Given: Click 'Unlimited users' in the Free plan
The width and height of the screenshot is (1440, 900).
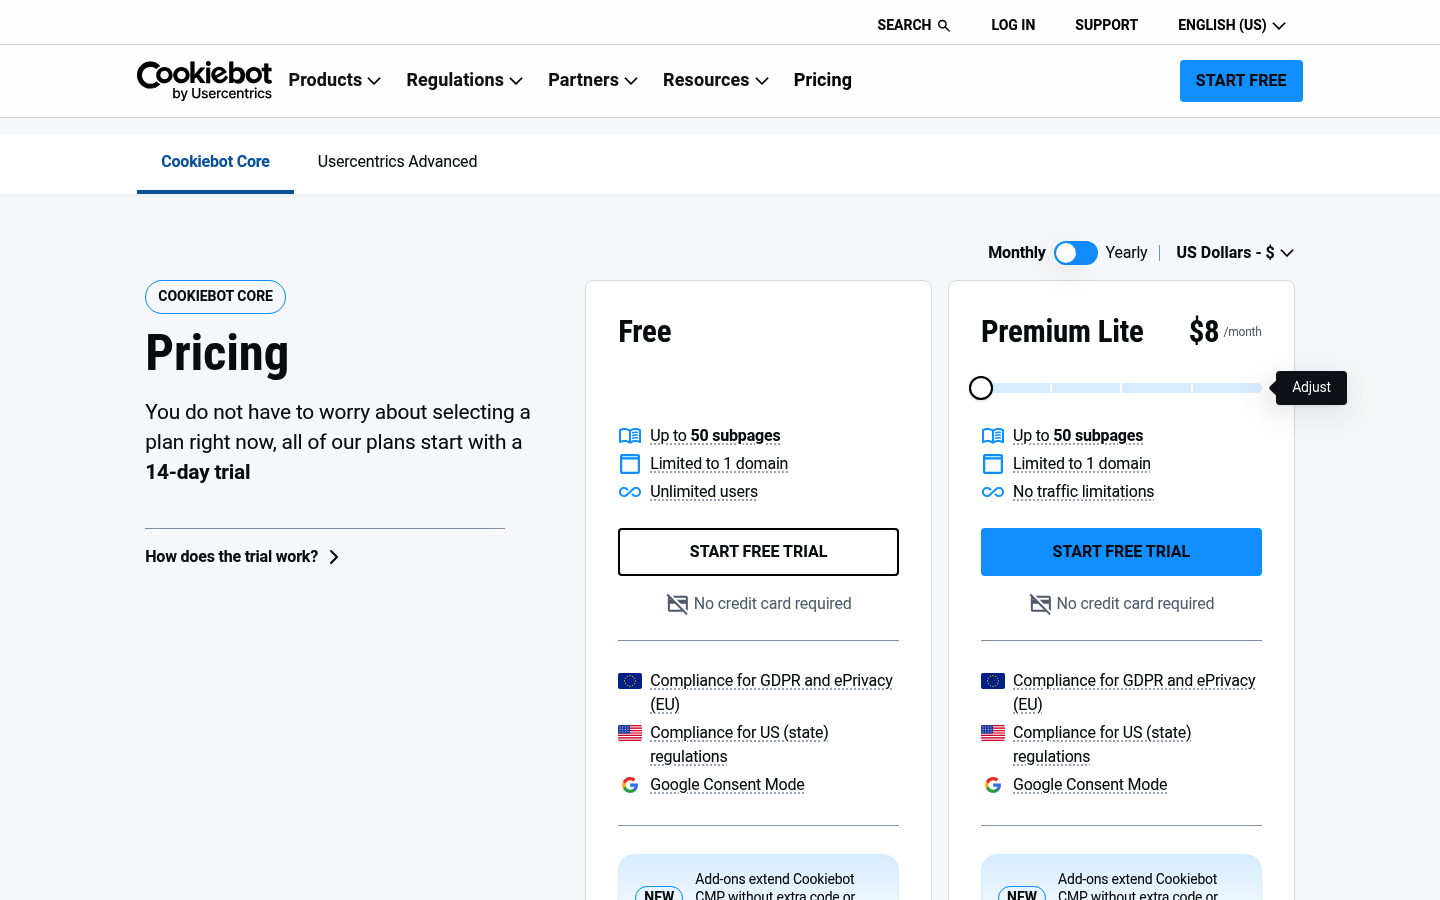Looking at the screenshot, I should [x=704, y=492].
